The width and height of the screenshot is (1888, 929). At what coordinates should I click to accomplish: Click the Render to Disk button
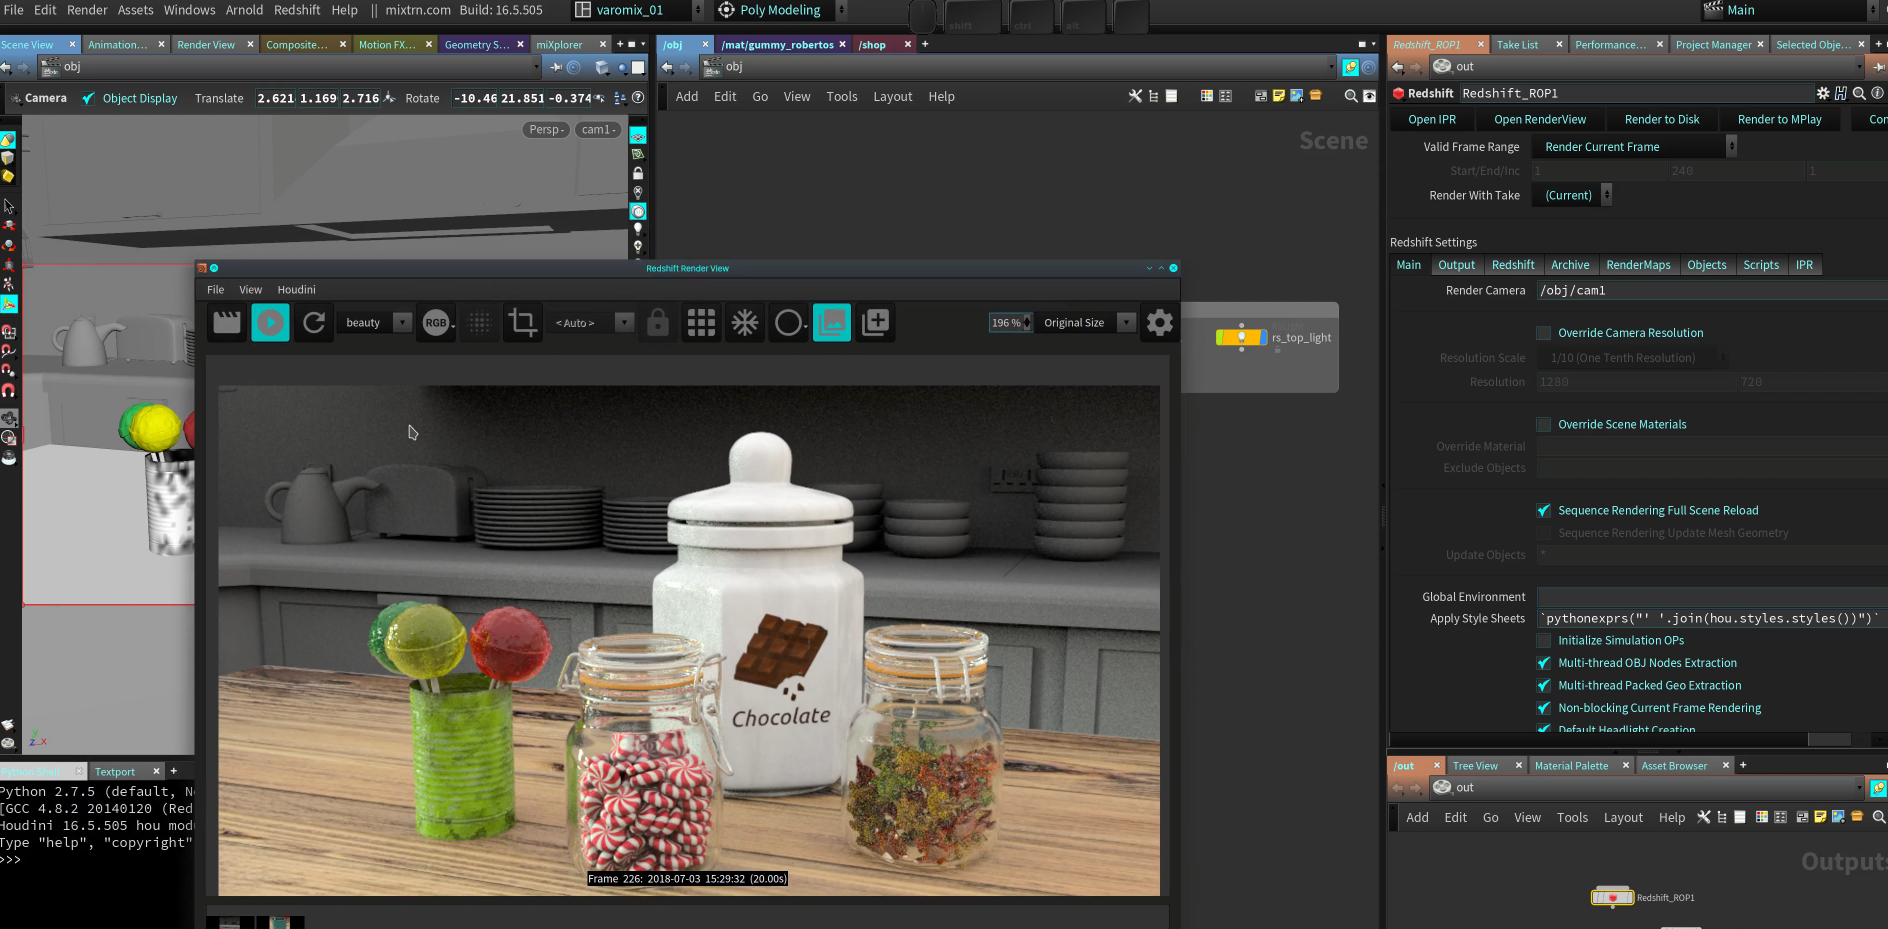click(x=1661, y=119)
